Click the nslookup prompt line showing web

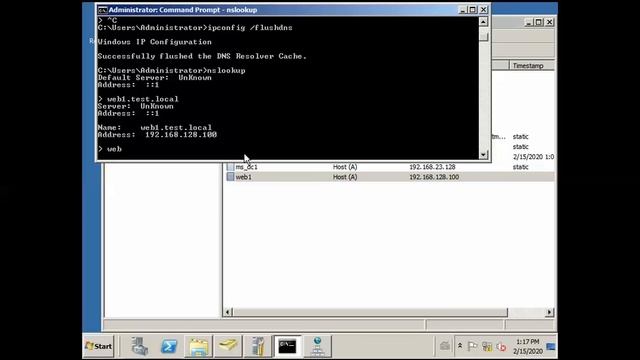click(x=110, y=149)
